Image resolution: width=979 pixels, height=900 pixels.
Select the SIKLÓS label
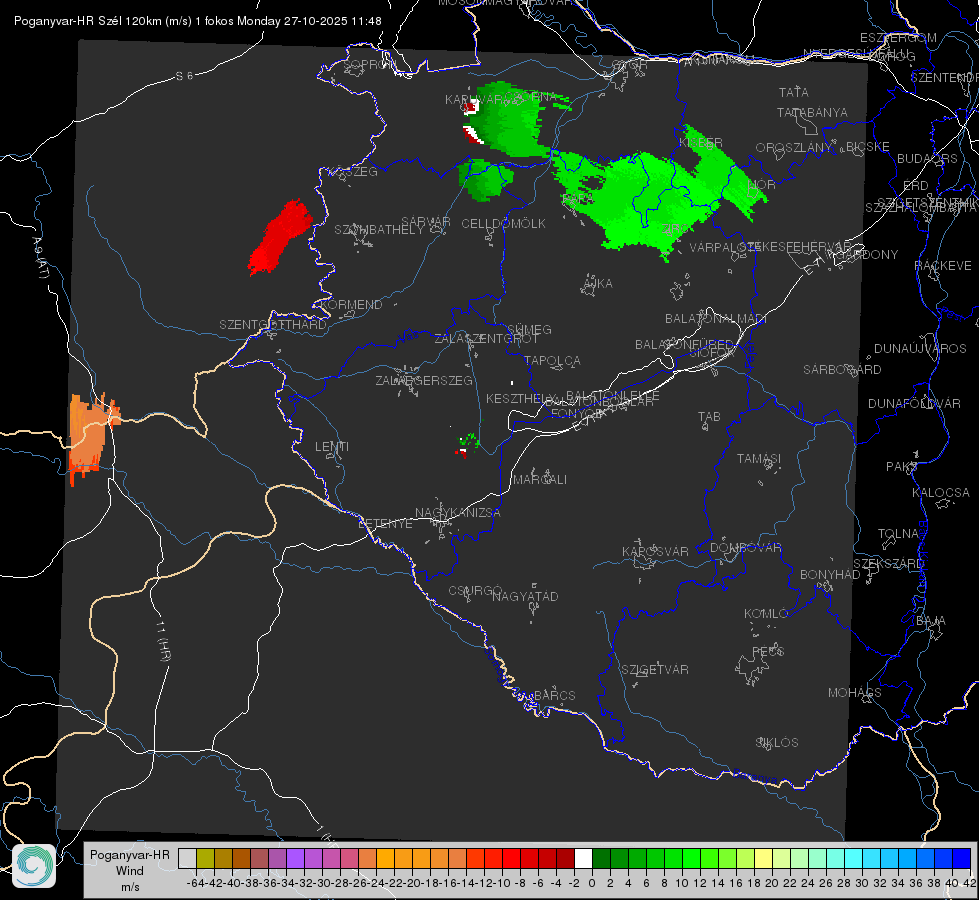[x=777, y=743]
